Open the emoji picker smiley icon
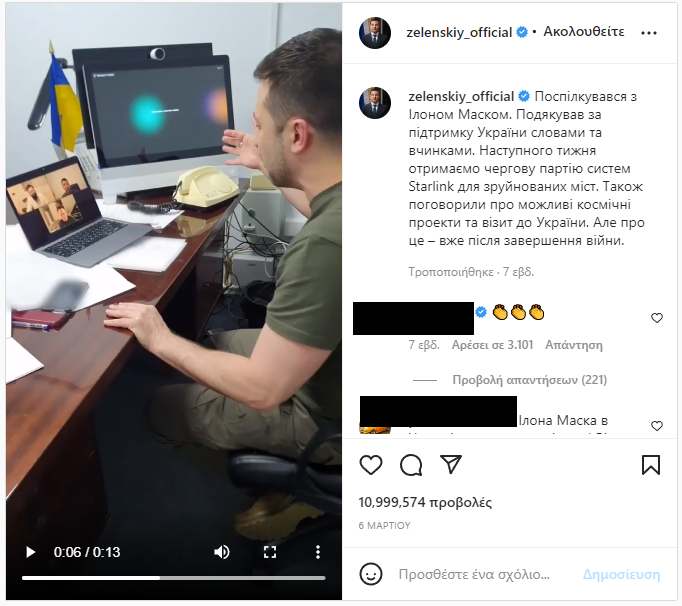 (371, 574)
